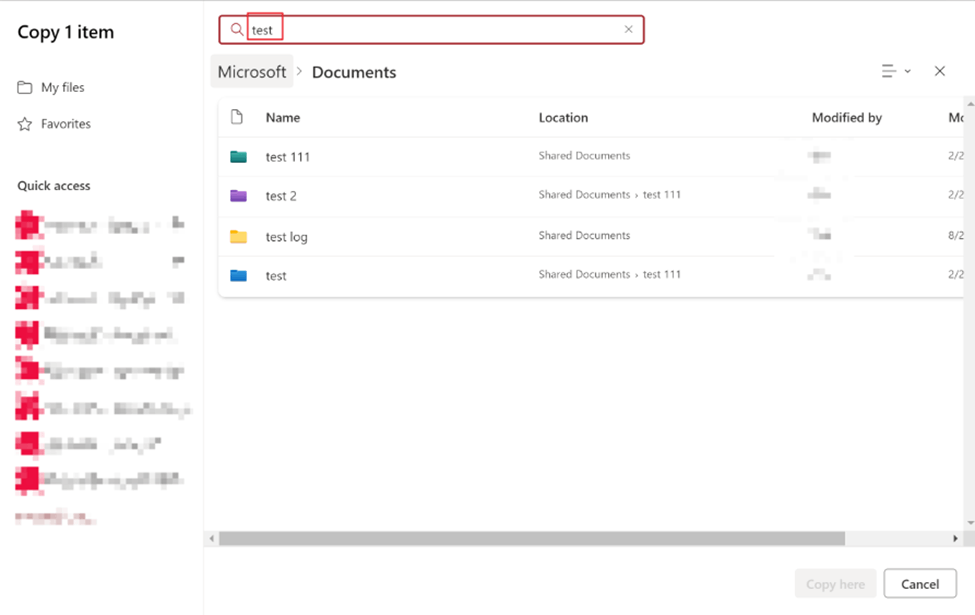Click the yellow test log folder icon
Image resolution: width=975 pixels, height=615 pixels.
point(238,236)
